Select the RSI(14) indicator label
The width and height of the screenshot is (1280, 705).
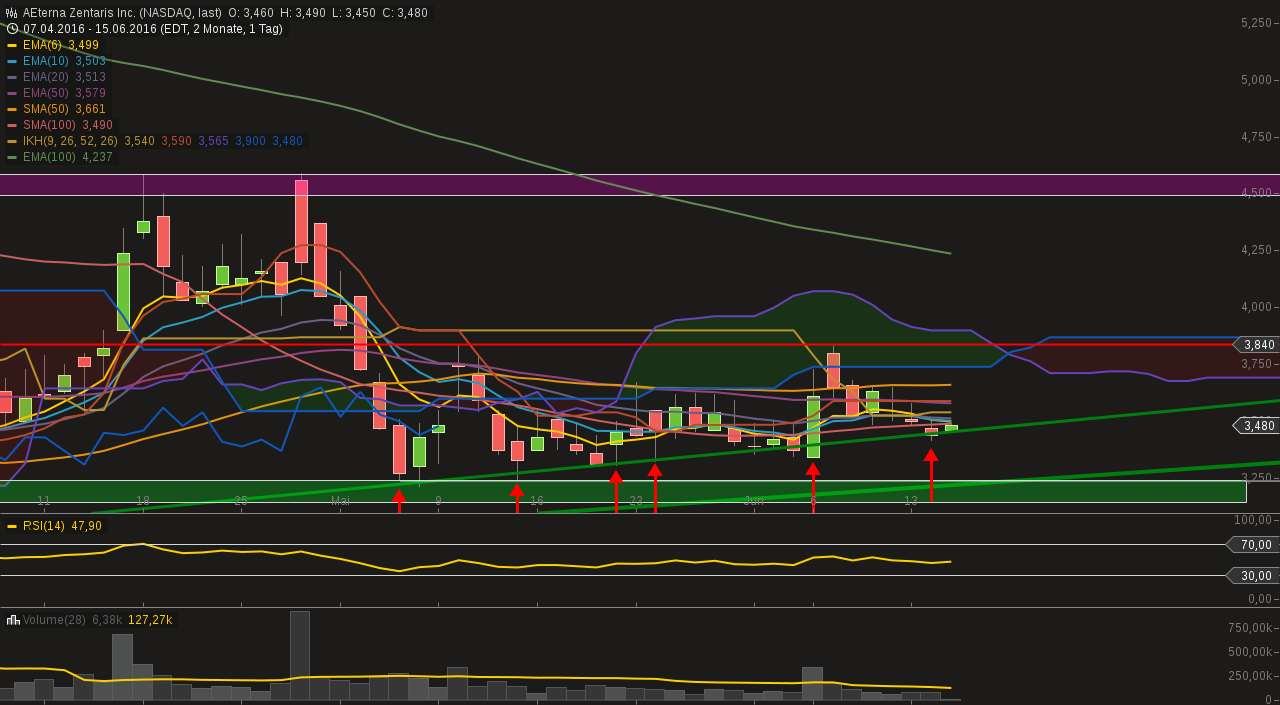coord(43,526)
